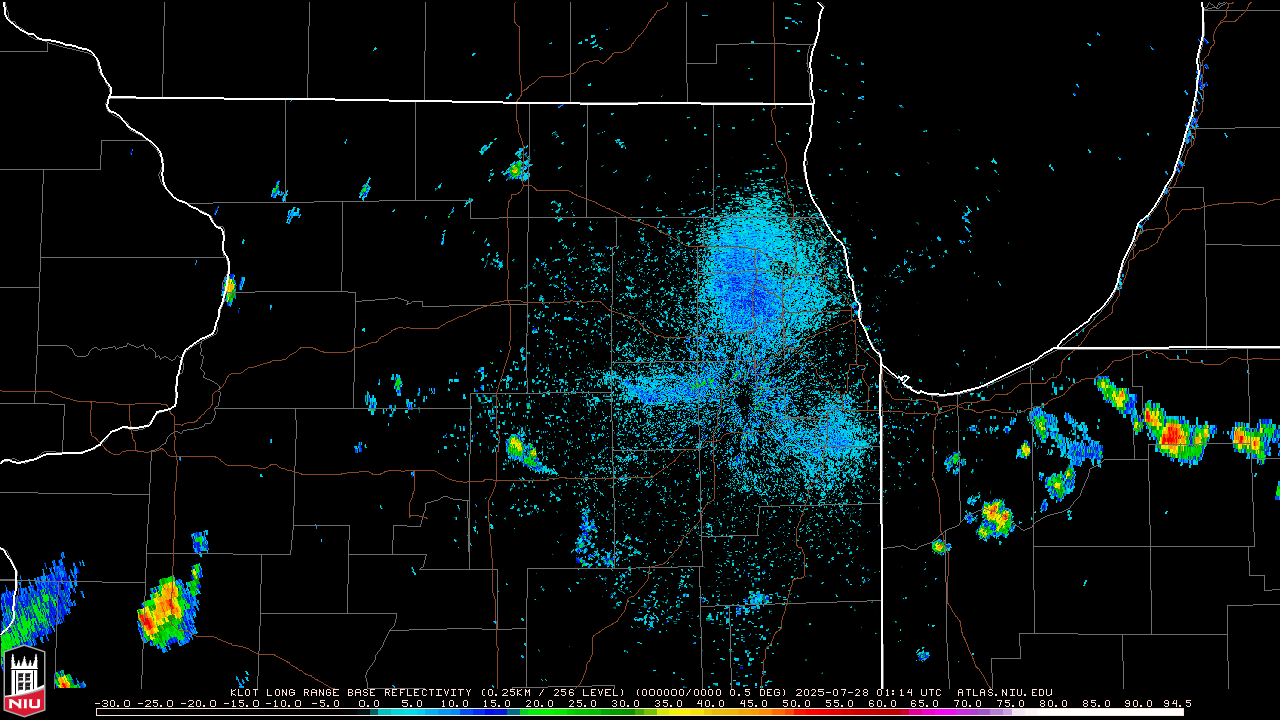
Task: Click the ATLAS.NIU.EDU text
Action: pos(1005,692)
